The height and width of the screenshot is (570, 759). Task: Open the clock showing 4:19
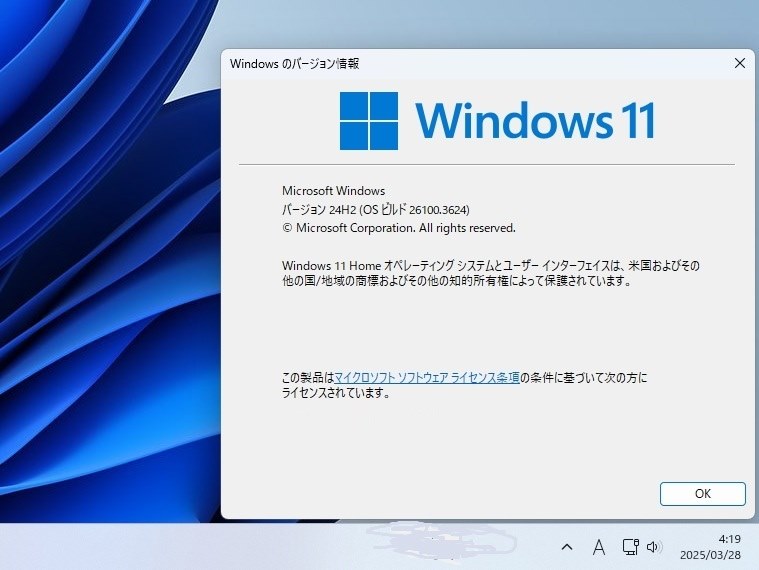729,539
